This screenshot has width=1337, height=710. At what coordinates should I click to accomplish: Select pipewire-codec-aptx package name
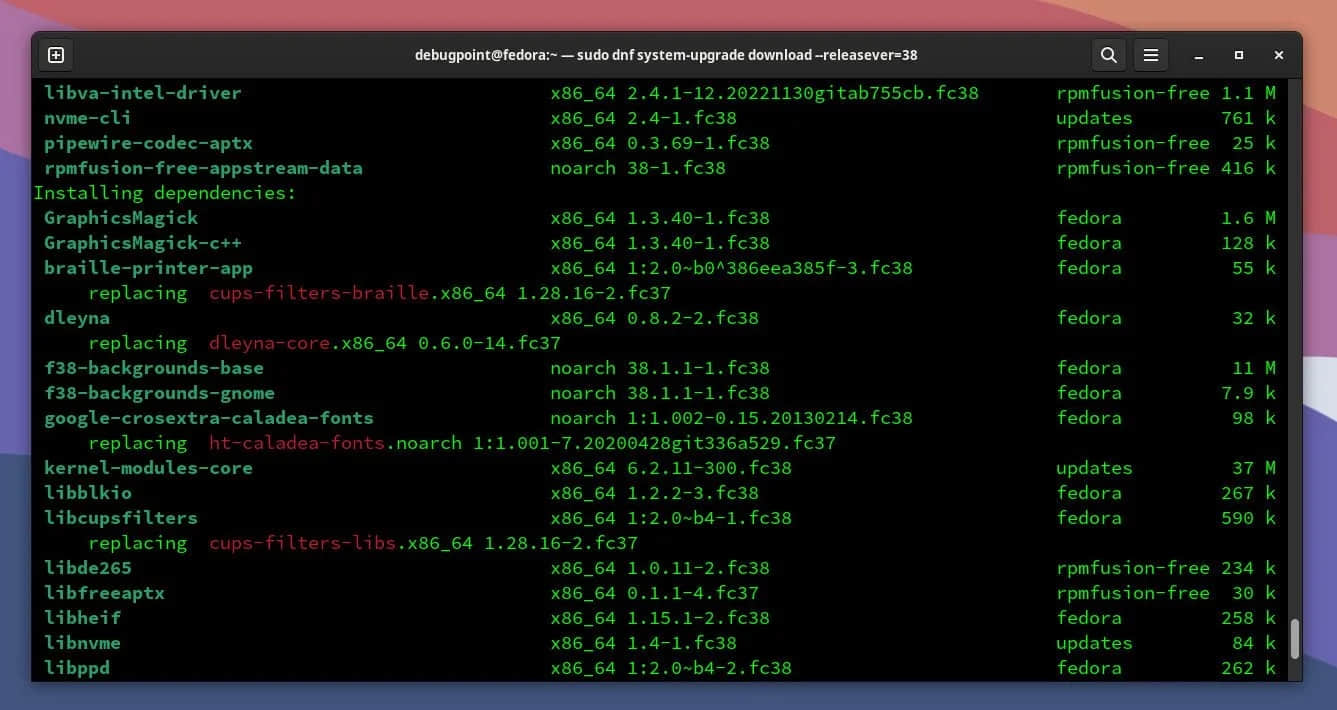148,143
